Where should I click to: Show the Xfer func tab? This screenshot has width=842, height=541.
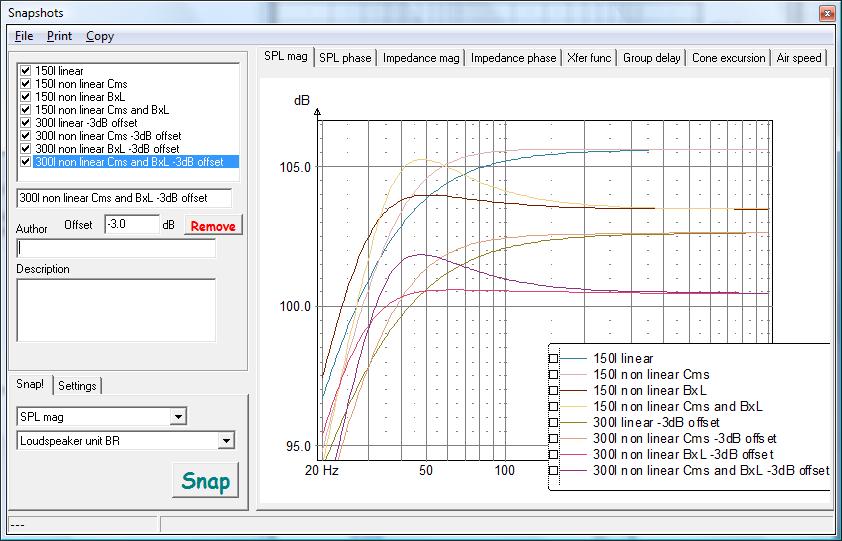[x=589, y=58]
